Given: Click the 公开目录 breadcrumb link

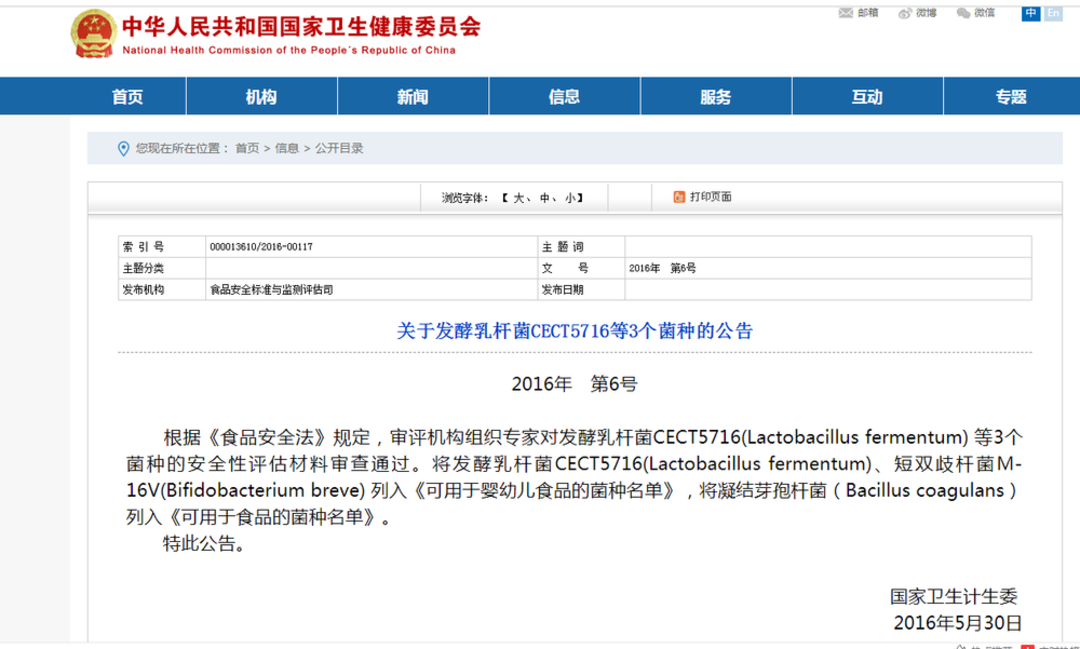Looking at the screenshot, I should [339, 148].
